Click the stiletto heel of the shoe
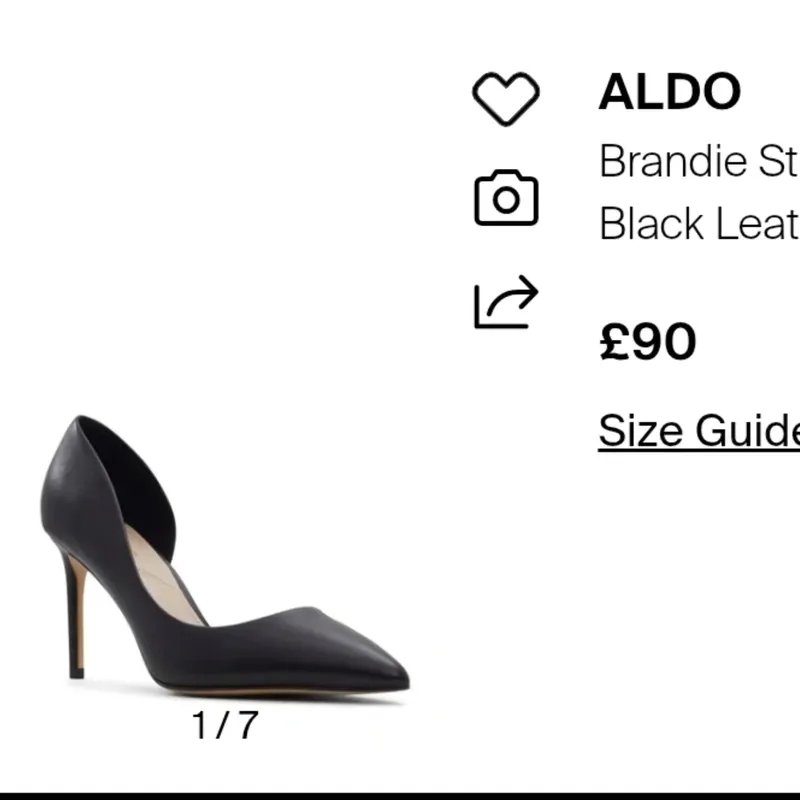This screenshot has height=800, width=800. point(75,620)
